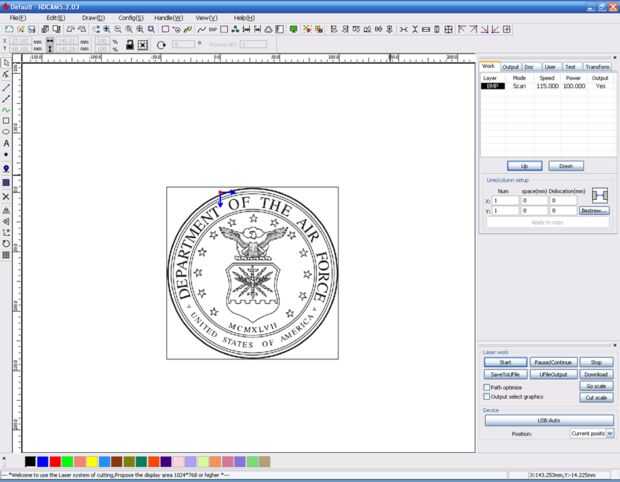
Task: Switch to the Transform tab
Action: tap(597, 67)
